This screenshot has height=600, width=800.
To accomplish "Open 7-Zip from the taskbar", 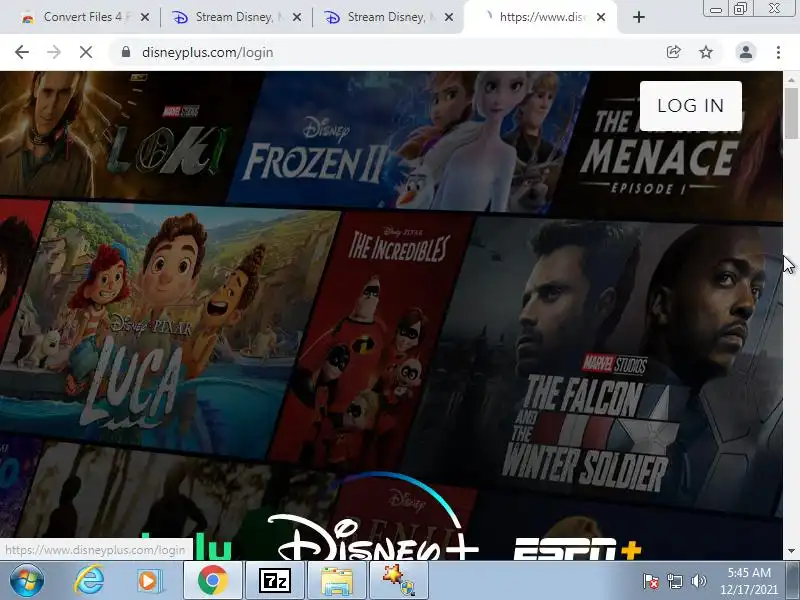I will coord(275,581).
